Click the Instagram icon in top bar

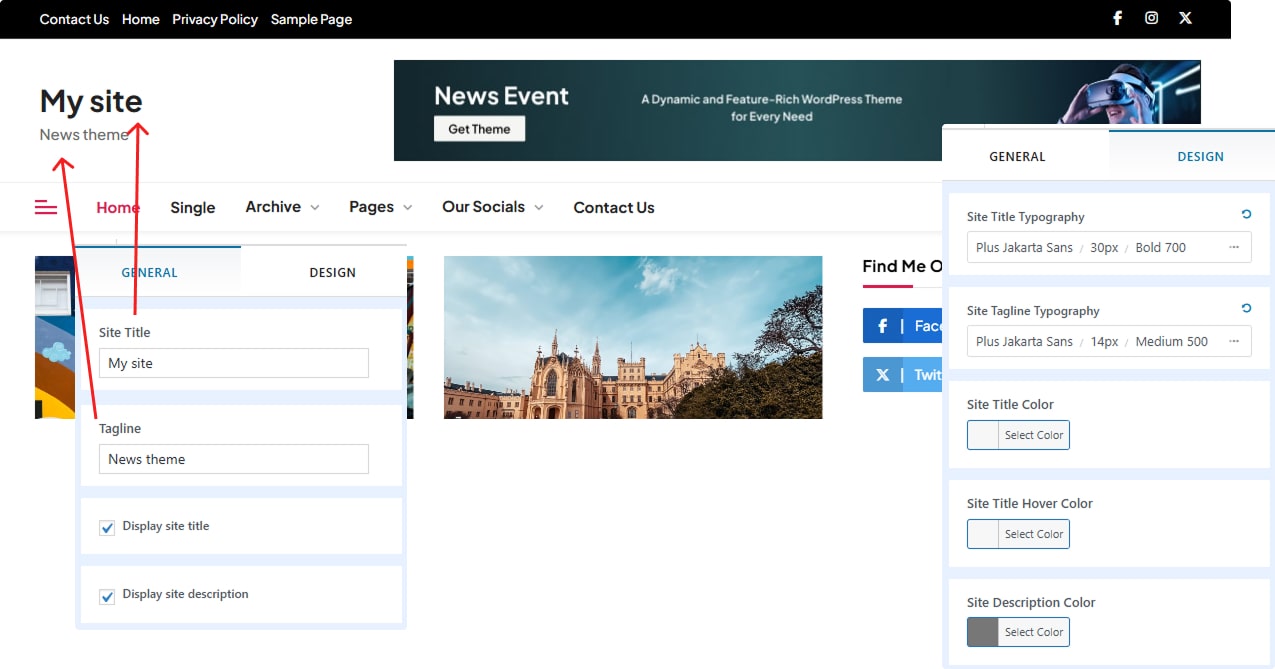pyautogui.click(x=1151, y=18)
